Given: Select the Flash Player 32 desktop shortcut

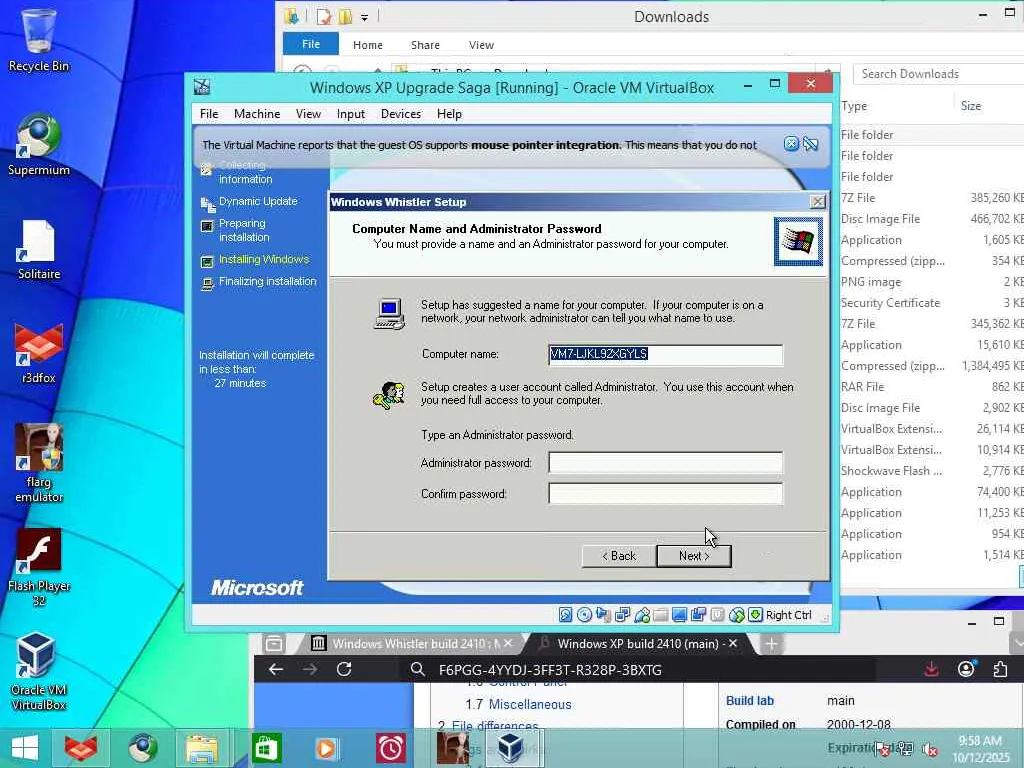Looking at the screenshot, I should click(x=39, y=567).
